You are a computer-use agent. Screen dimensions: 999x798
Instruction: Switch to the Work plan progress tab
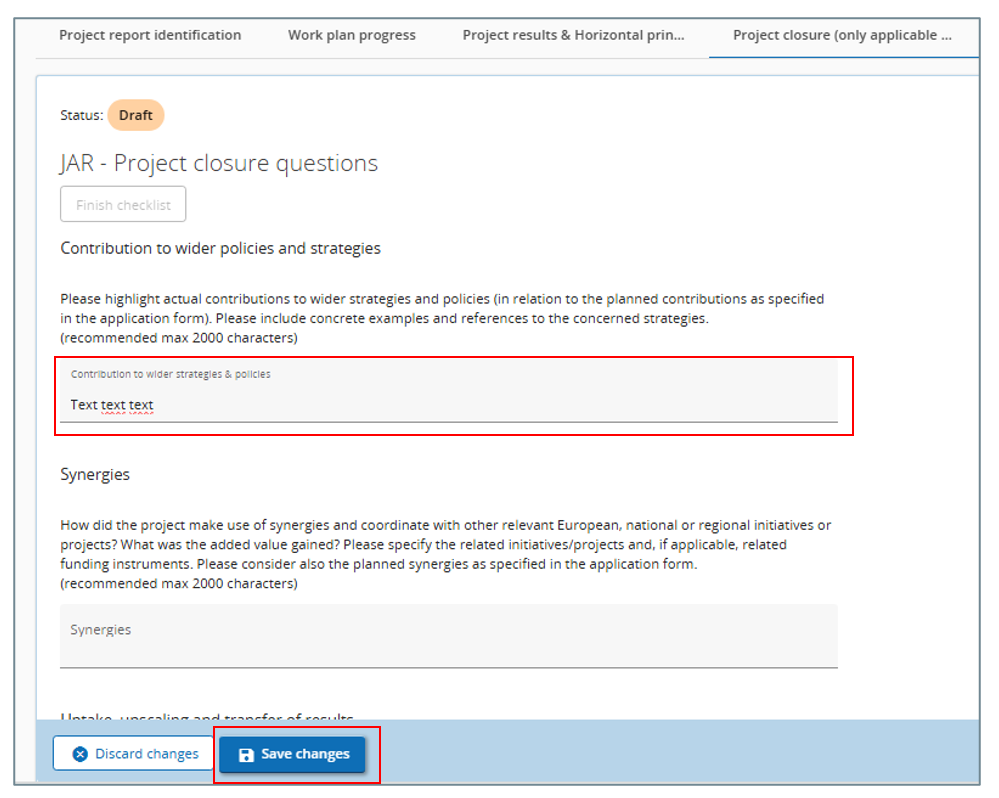pyautogui.click(x=352, y=35)
